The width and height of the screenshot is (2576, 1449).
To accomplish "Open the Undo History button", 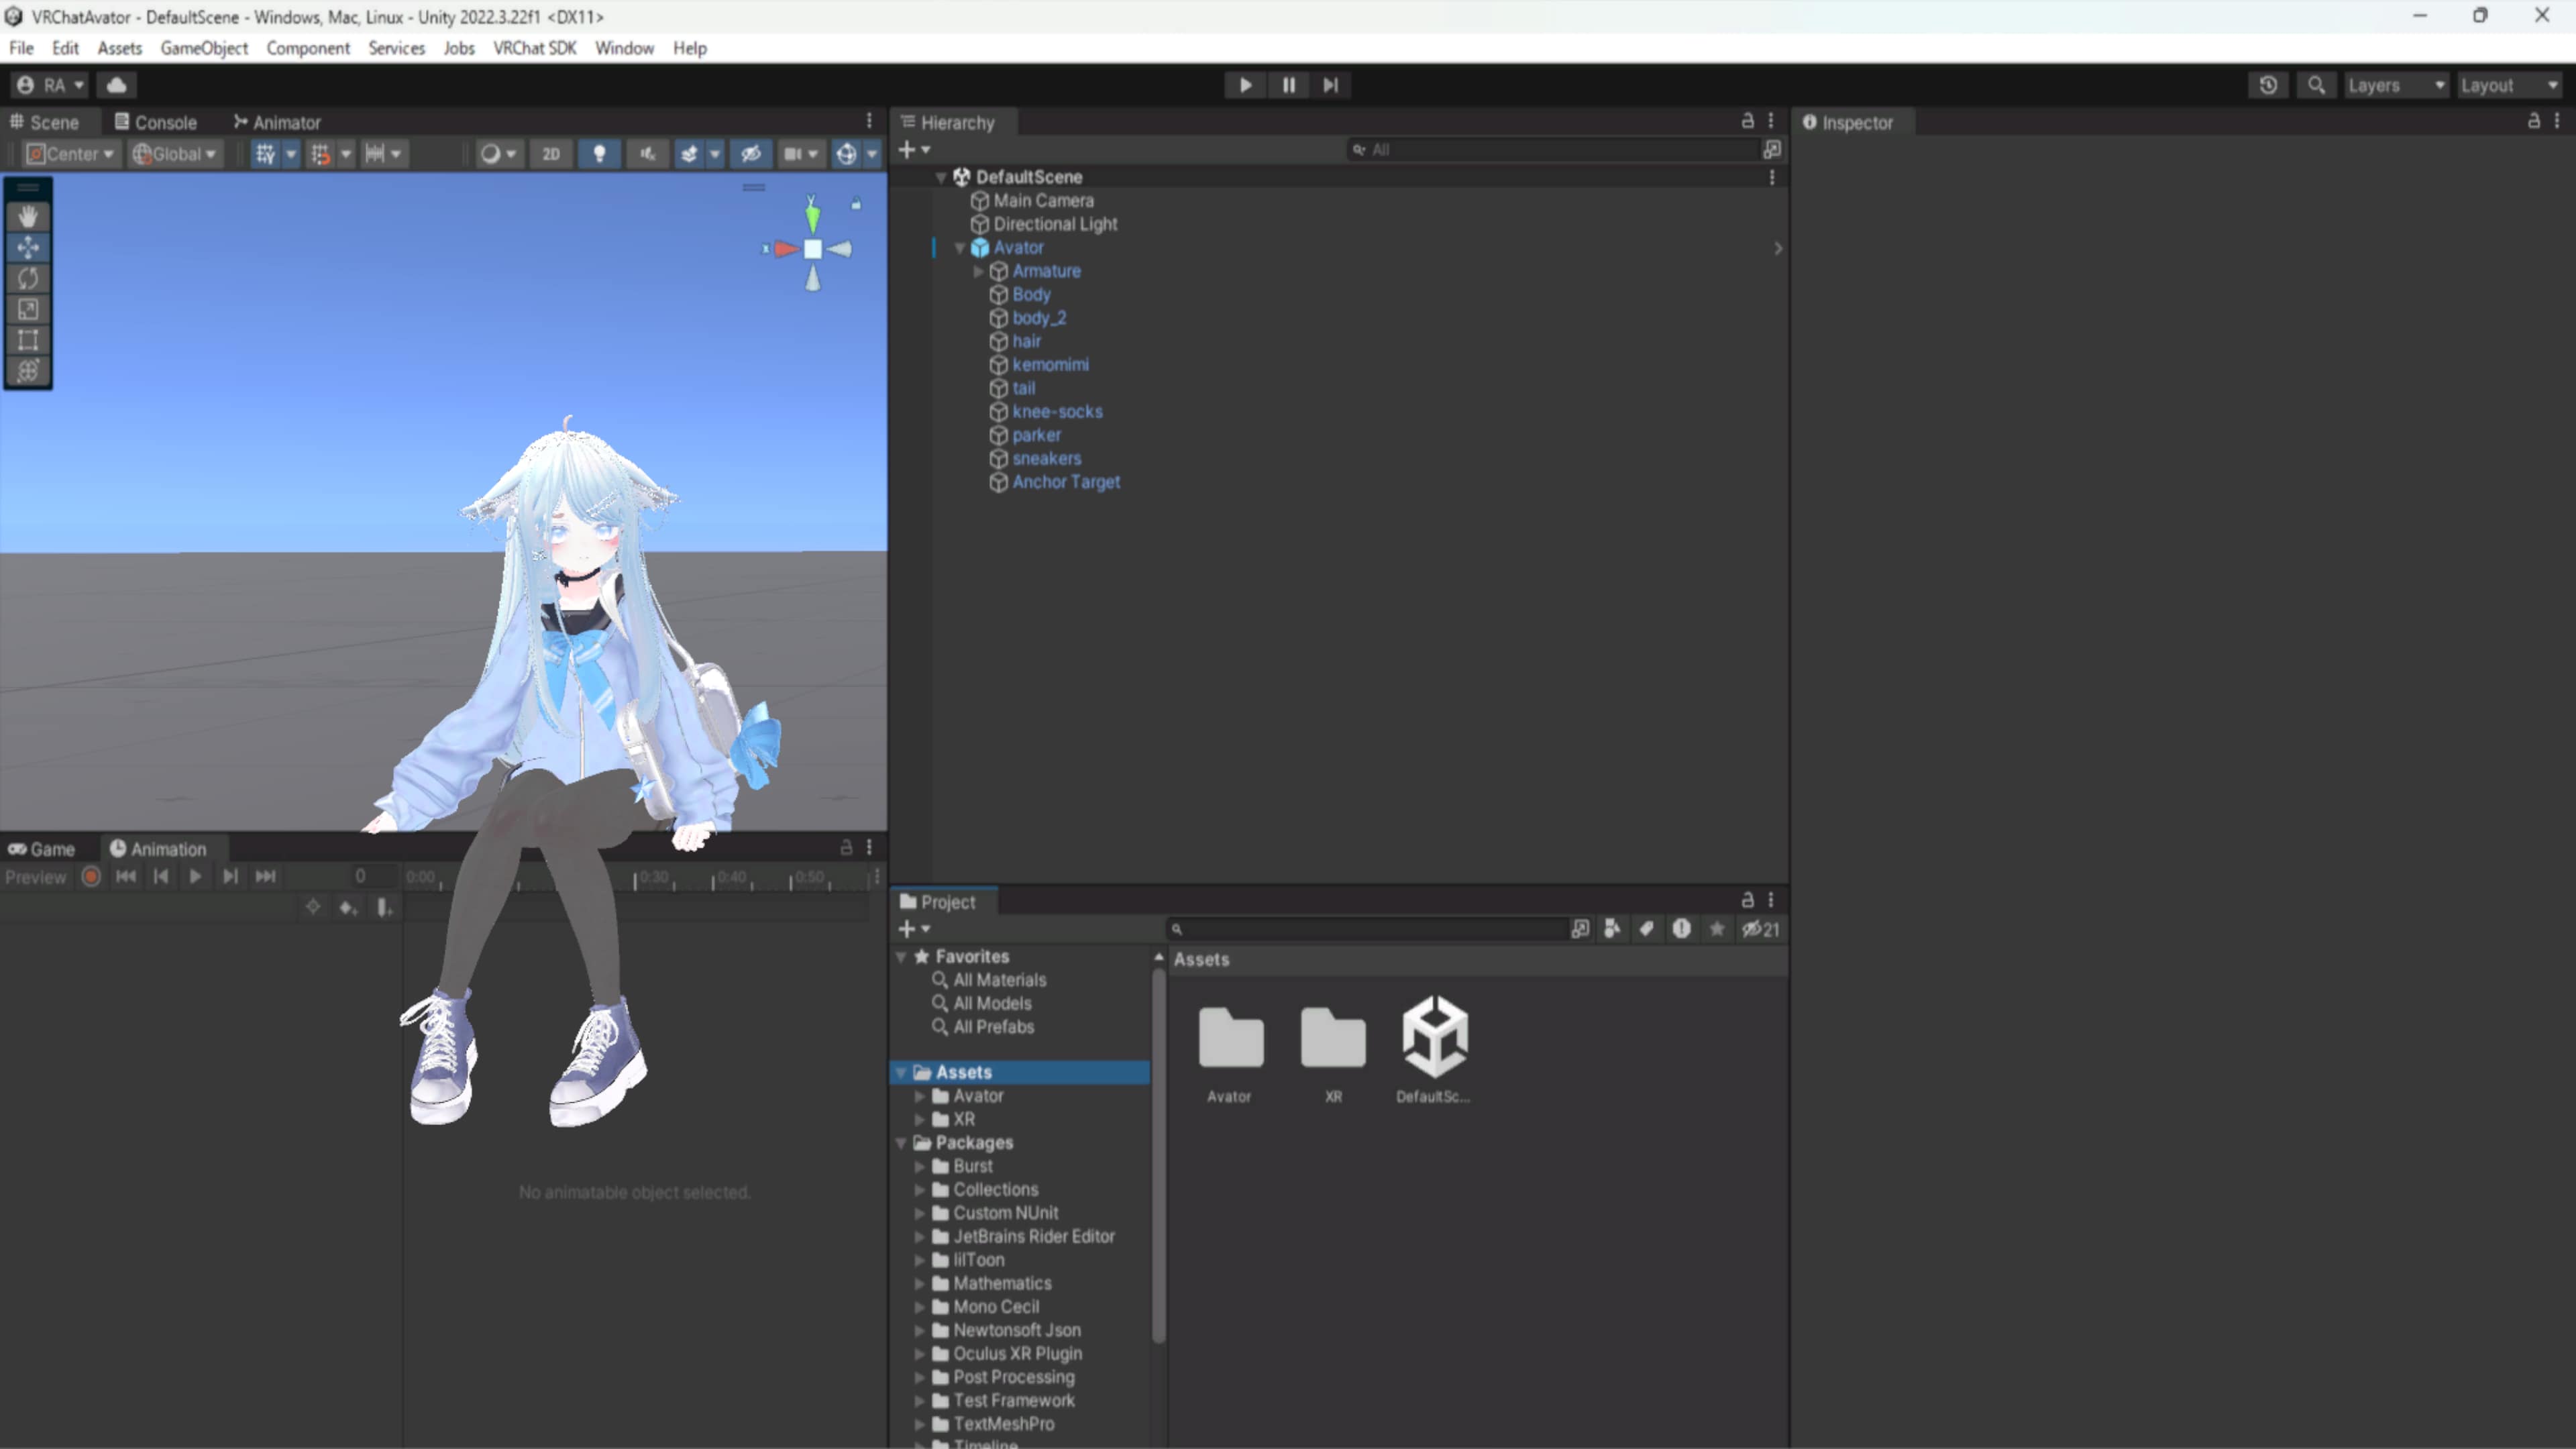I will pos(2268,85).
